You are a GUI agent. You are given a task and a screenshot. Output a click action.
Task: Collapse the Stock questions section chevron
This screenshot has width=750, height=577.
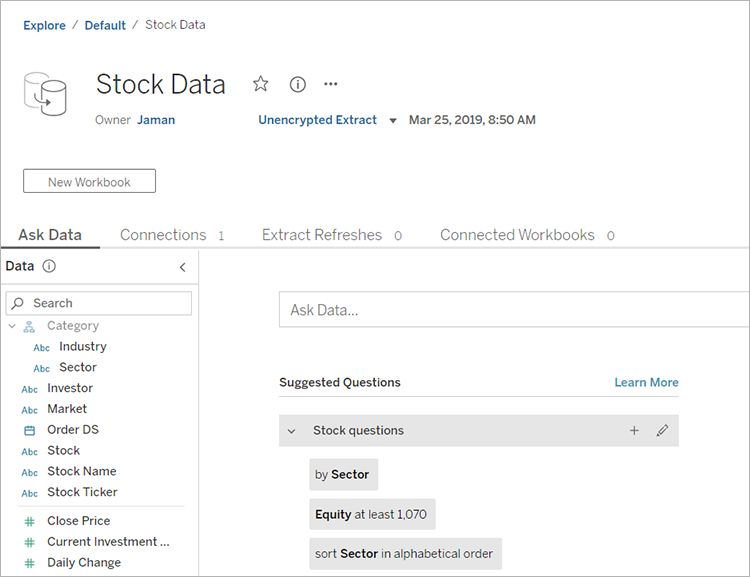pos(291,431)
